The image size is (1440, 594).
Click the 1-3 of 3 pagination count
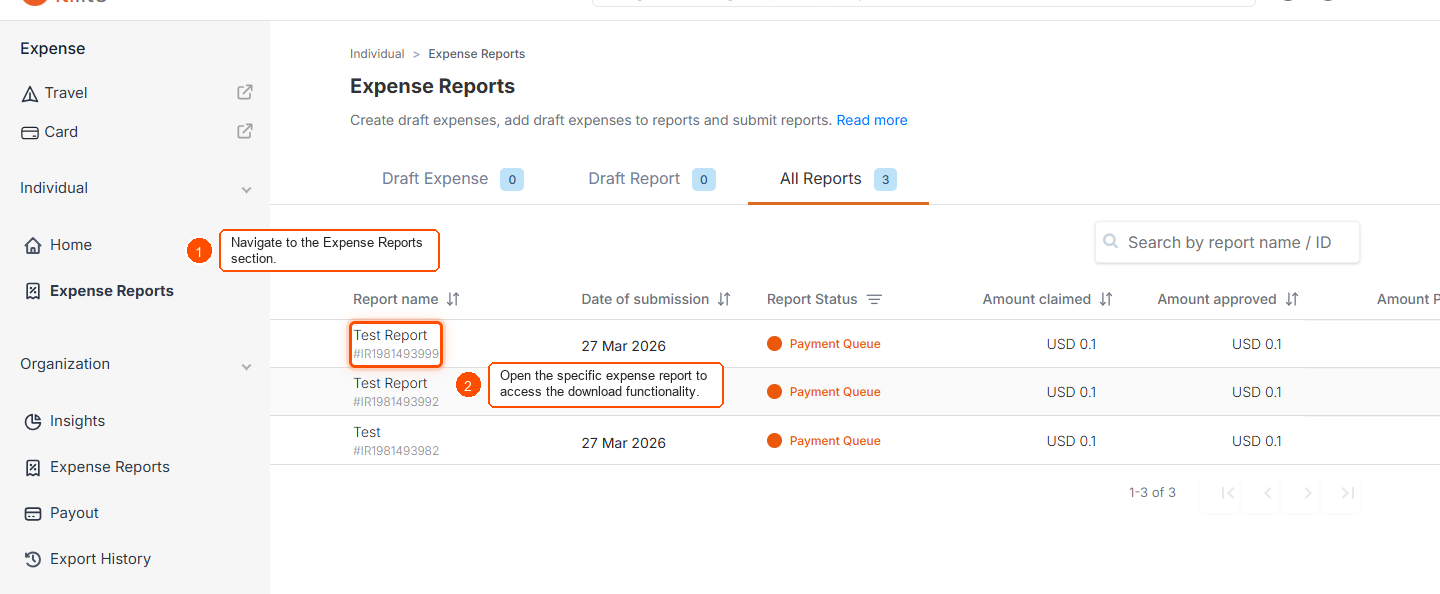[x=1152, y=493]
